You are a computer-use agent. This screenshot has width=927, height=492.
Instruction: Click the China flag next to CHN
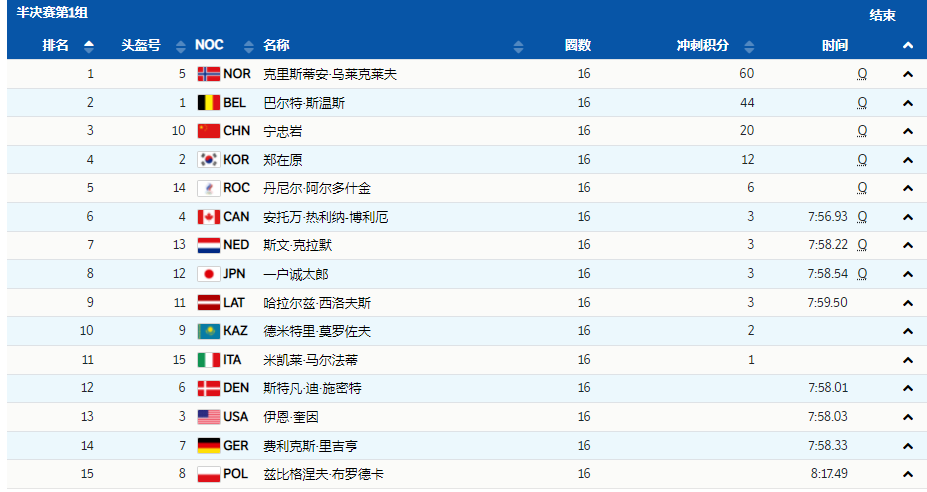click(x=208, y=131)
